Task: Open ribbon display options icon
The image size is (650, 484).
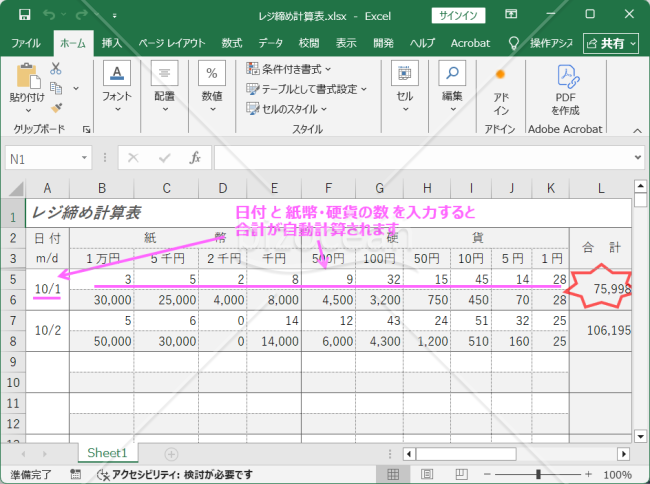Action: (511, 15)
